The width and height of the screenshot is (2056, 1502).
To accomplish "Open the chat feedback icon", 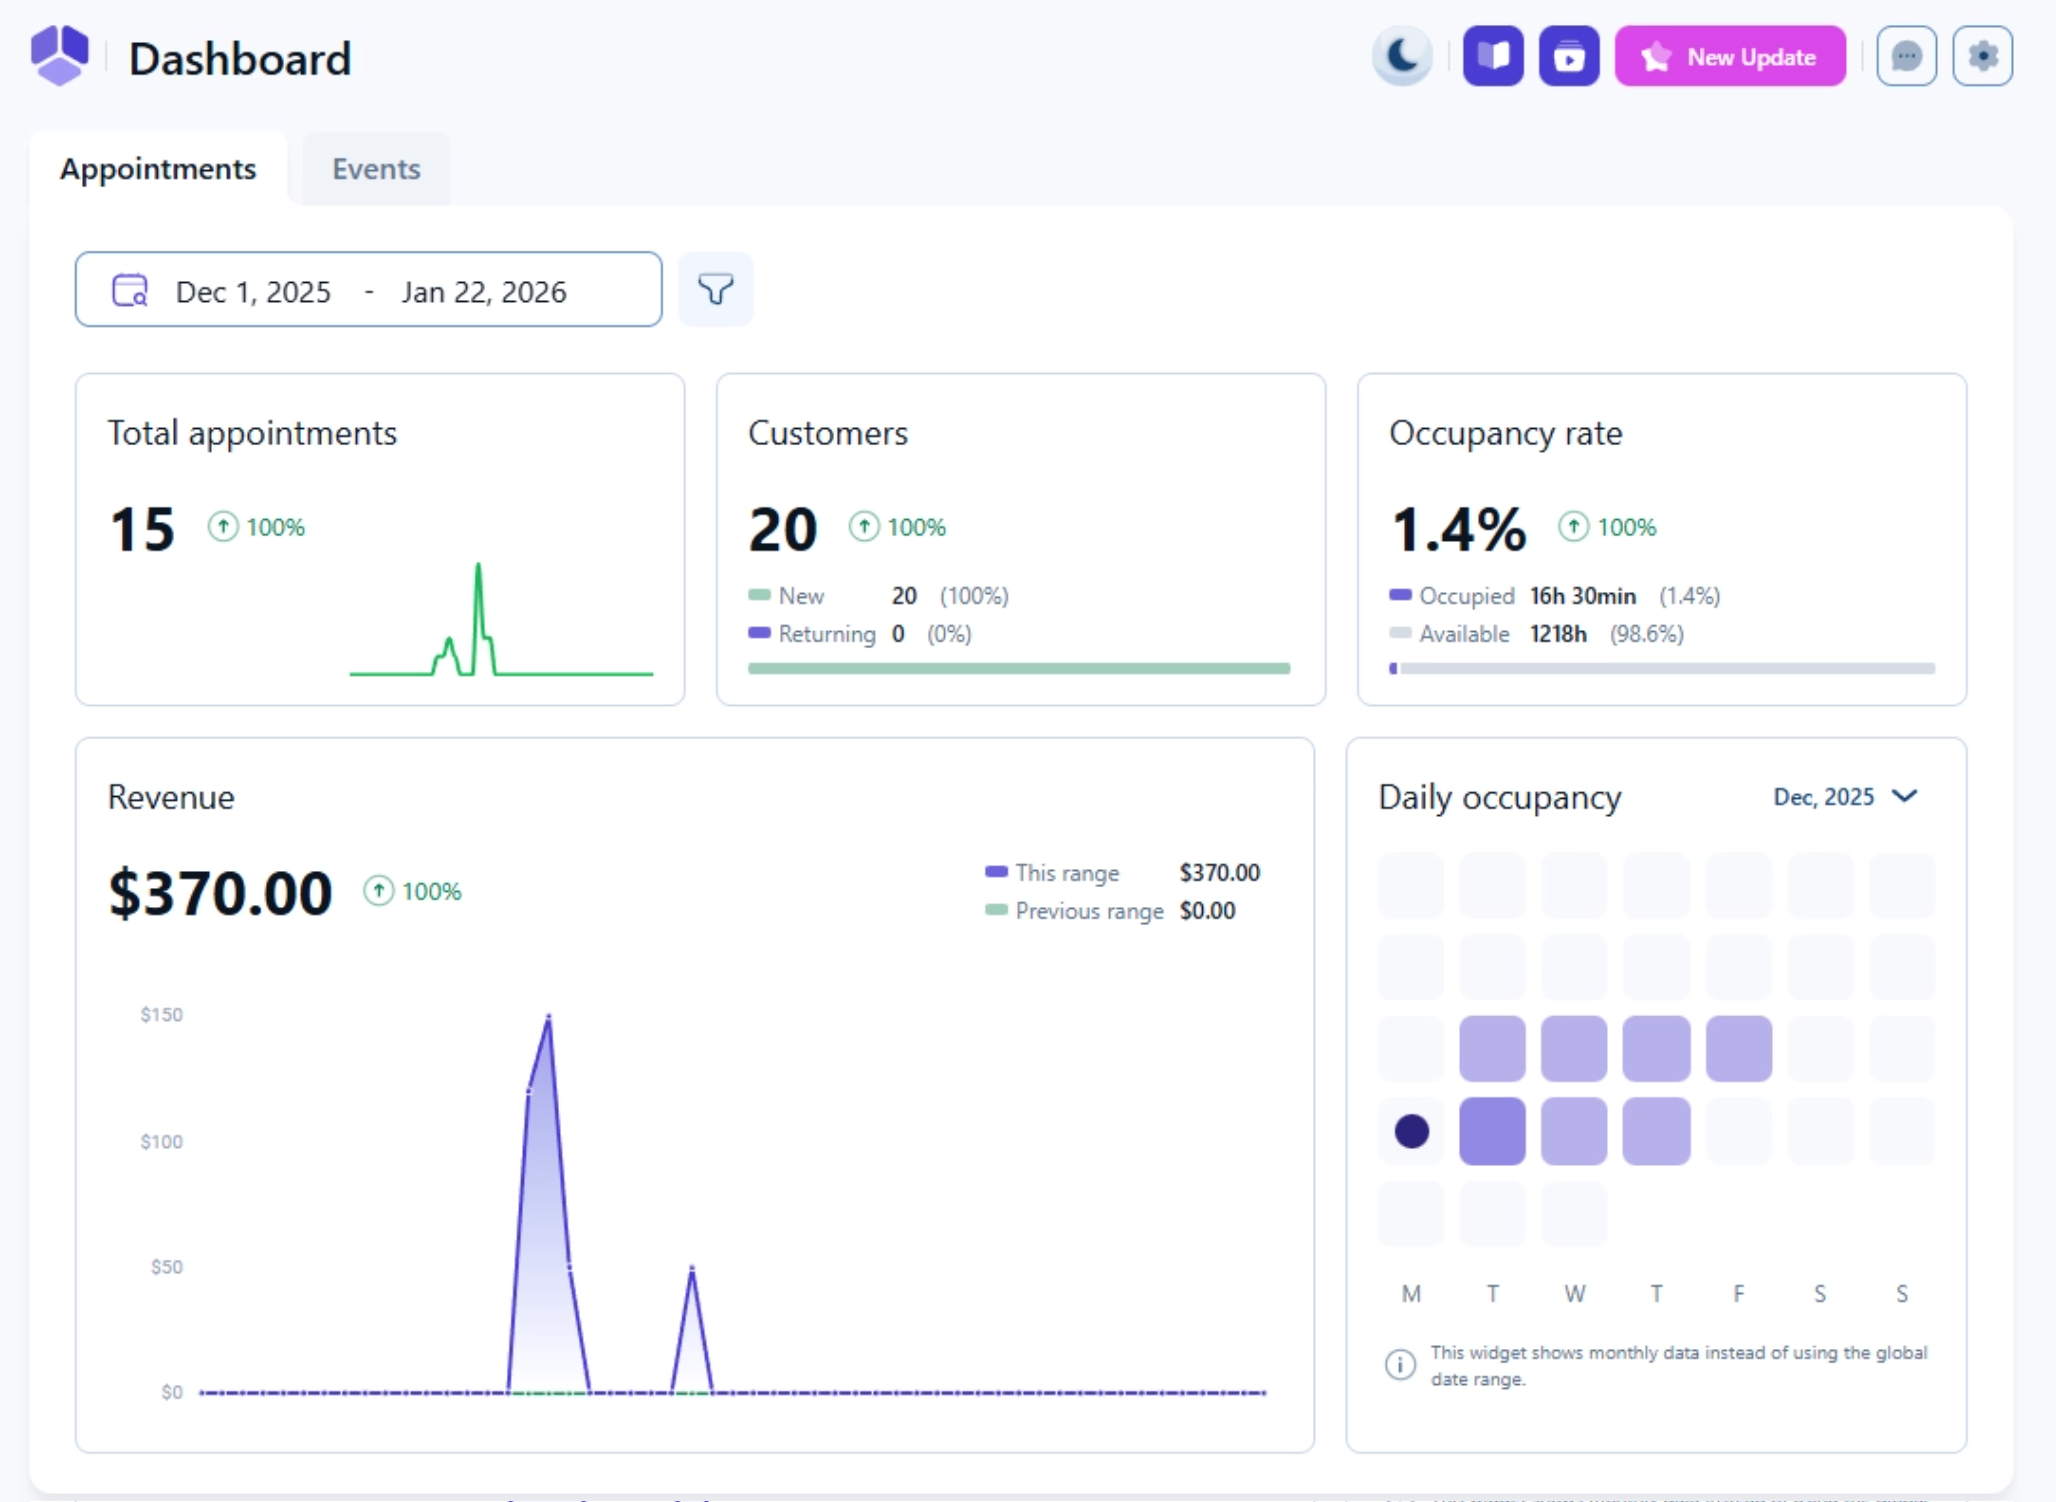I will tap(1907, 56).
